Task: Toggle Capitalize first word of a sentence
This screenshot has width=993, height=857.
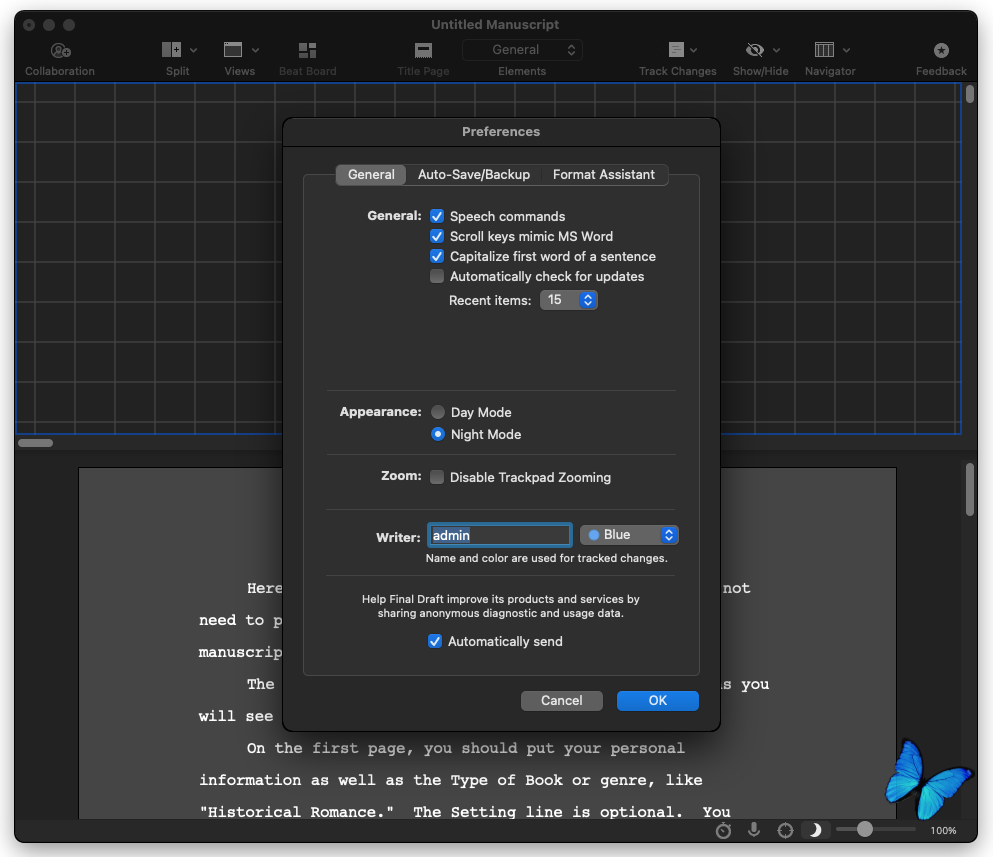Action: 437,256
